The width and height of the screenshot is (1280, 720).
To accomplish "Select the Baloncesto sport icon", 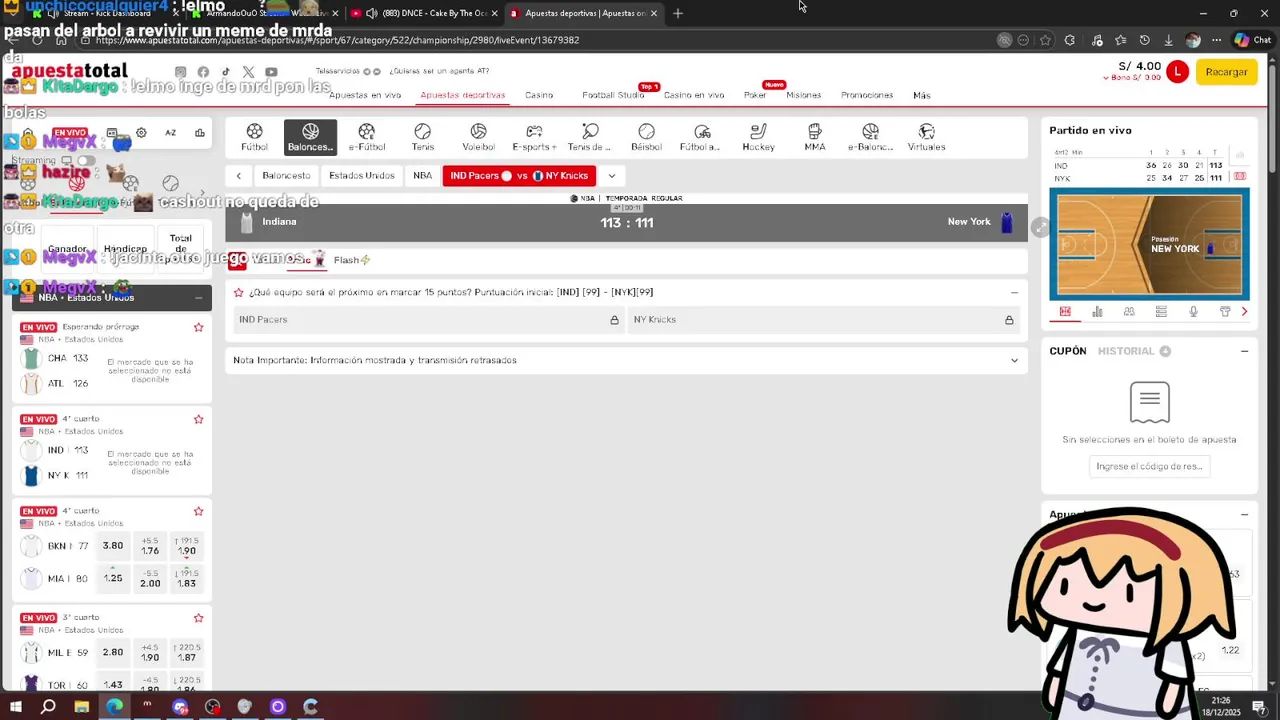I will pos(310,137).
